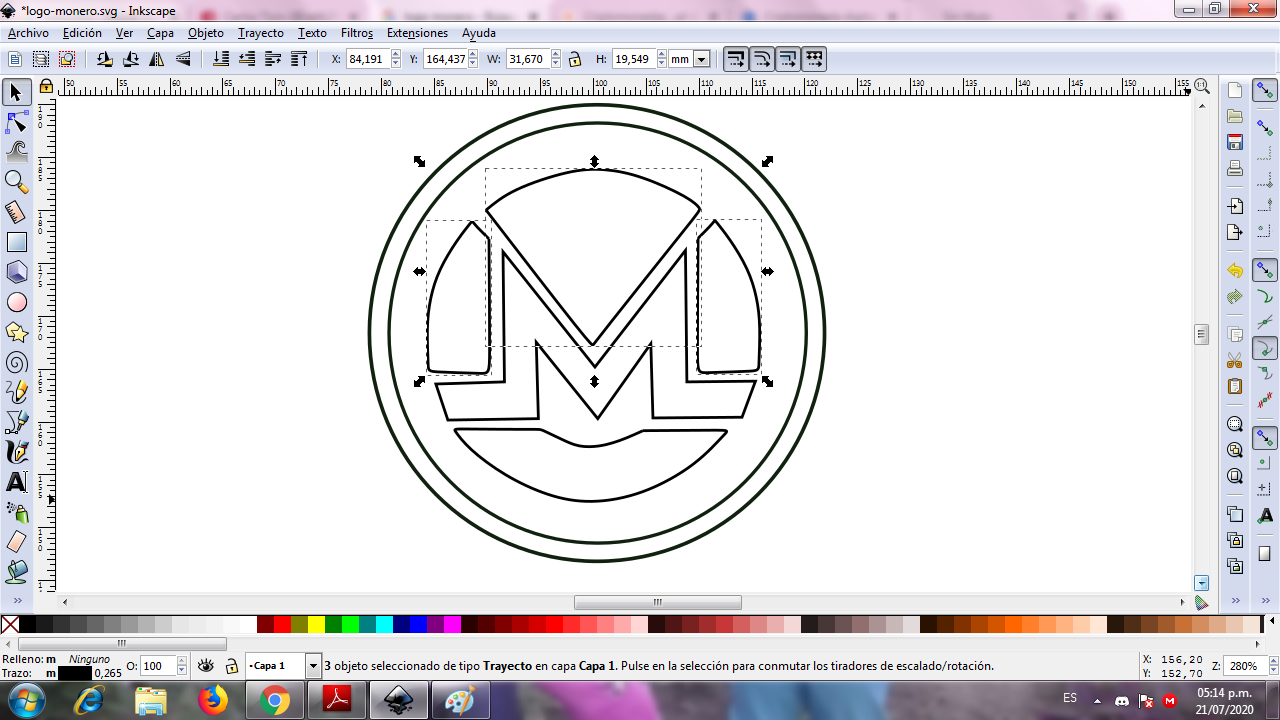Image resolution: width=1280 pixels, height=720 pixels.
Task: Increase height H spinner
Action: (x=662, y=55)
